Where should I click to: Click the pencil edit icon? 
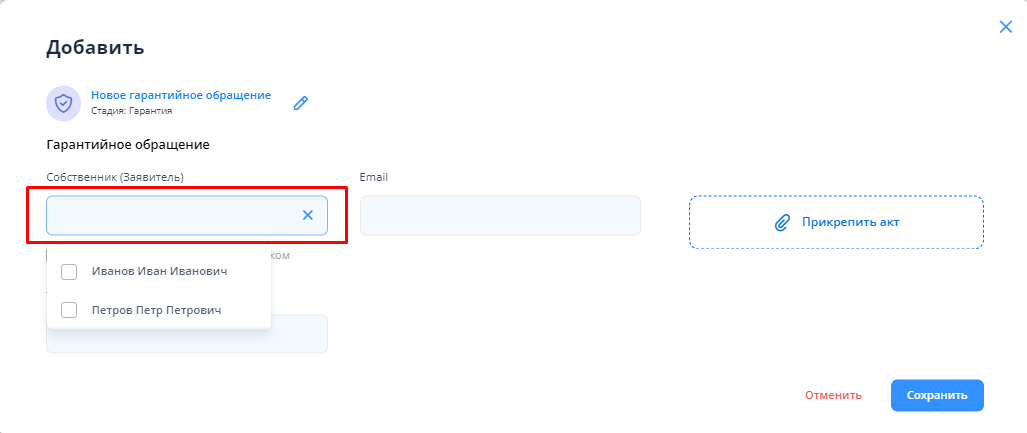(x=300, y=103)
